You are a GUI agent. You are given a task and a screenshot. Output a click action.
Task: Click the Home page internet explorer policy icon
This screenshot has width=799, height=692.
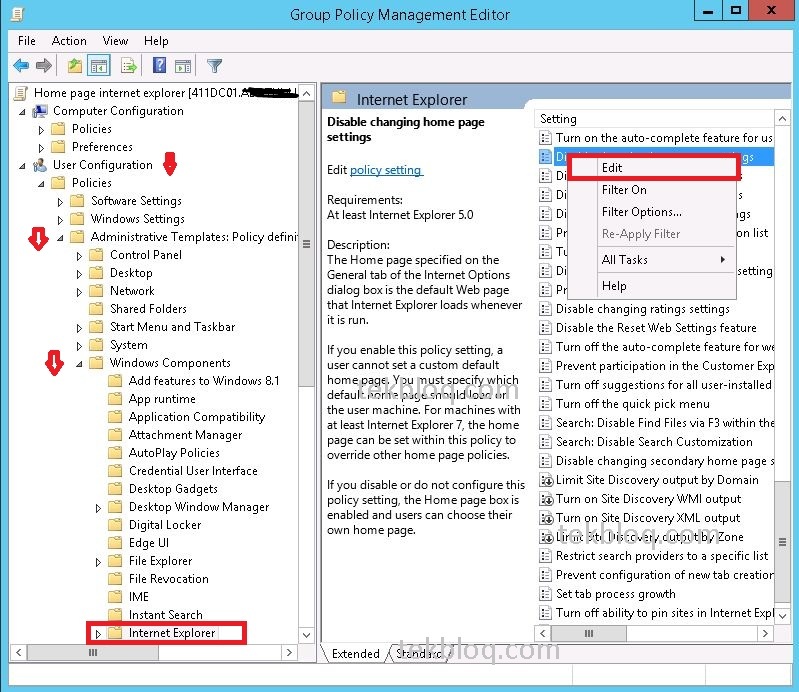tap(20, 93)
